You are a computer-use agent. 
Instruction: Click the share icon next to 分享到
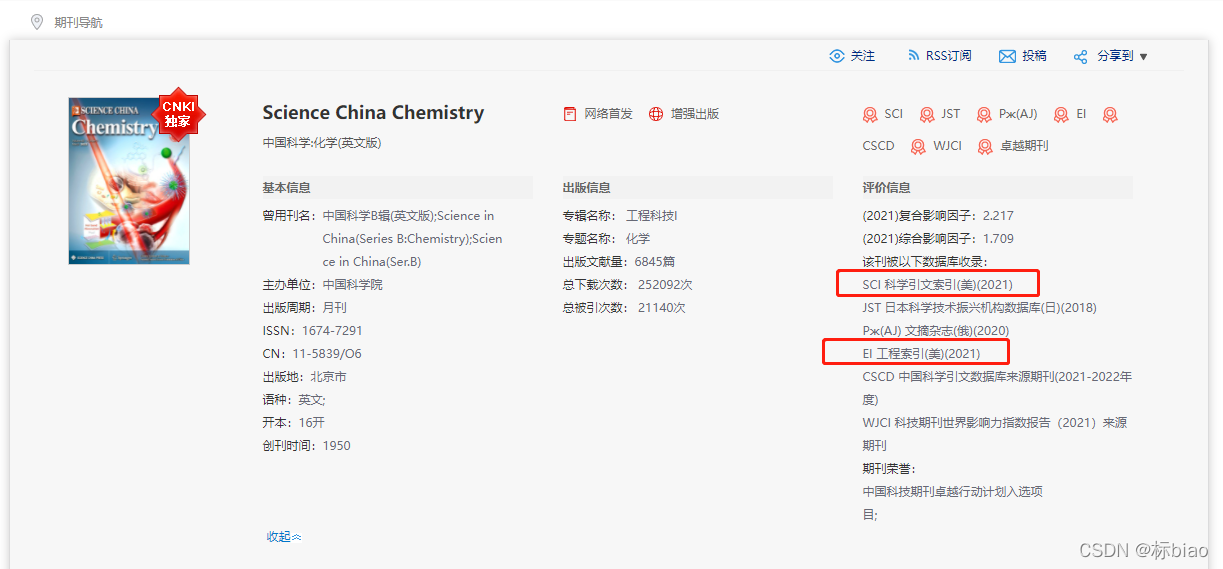[1080, 57]
